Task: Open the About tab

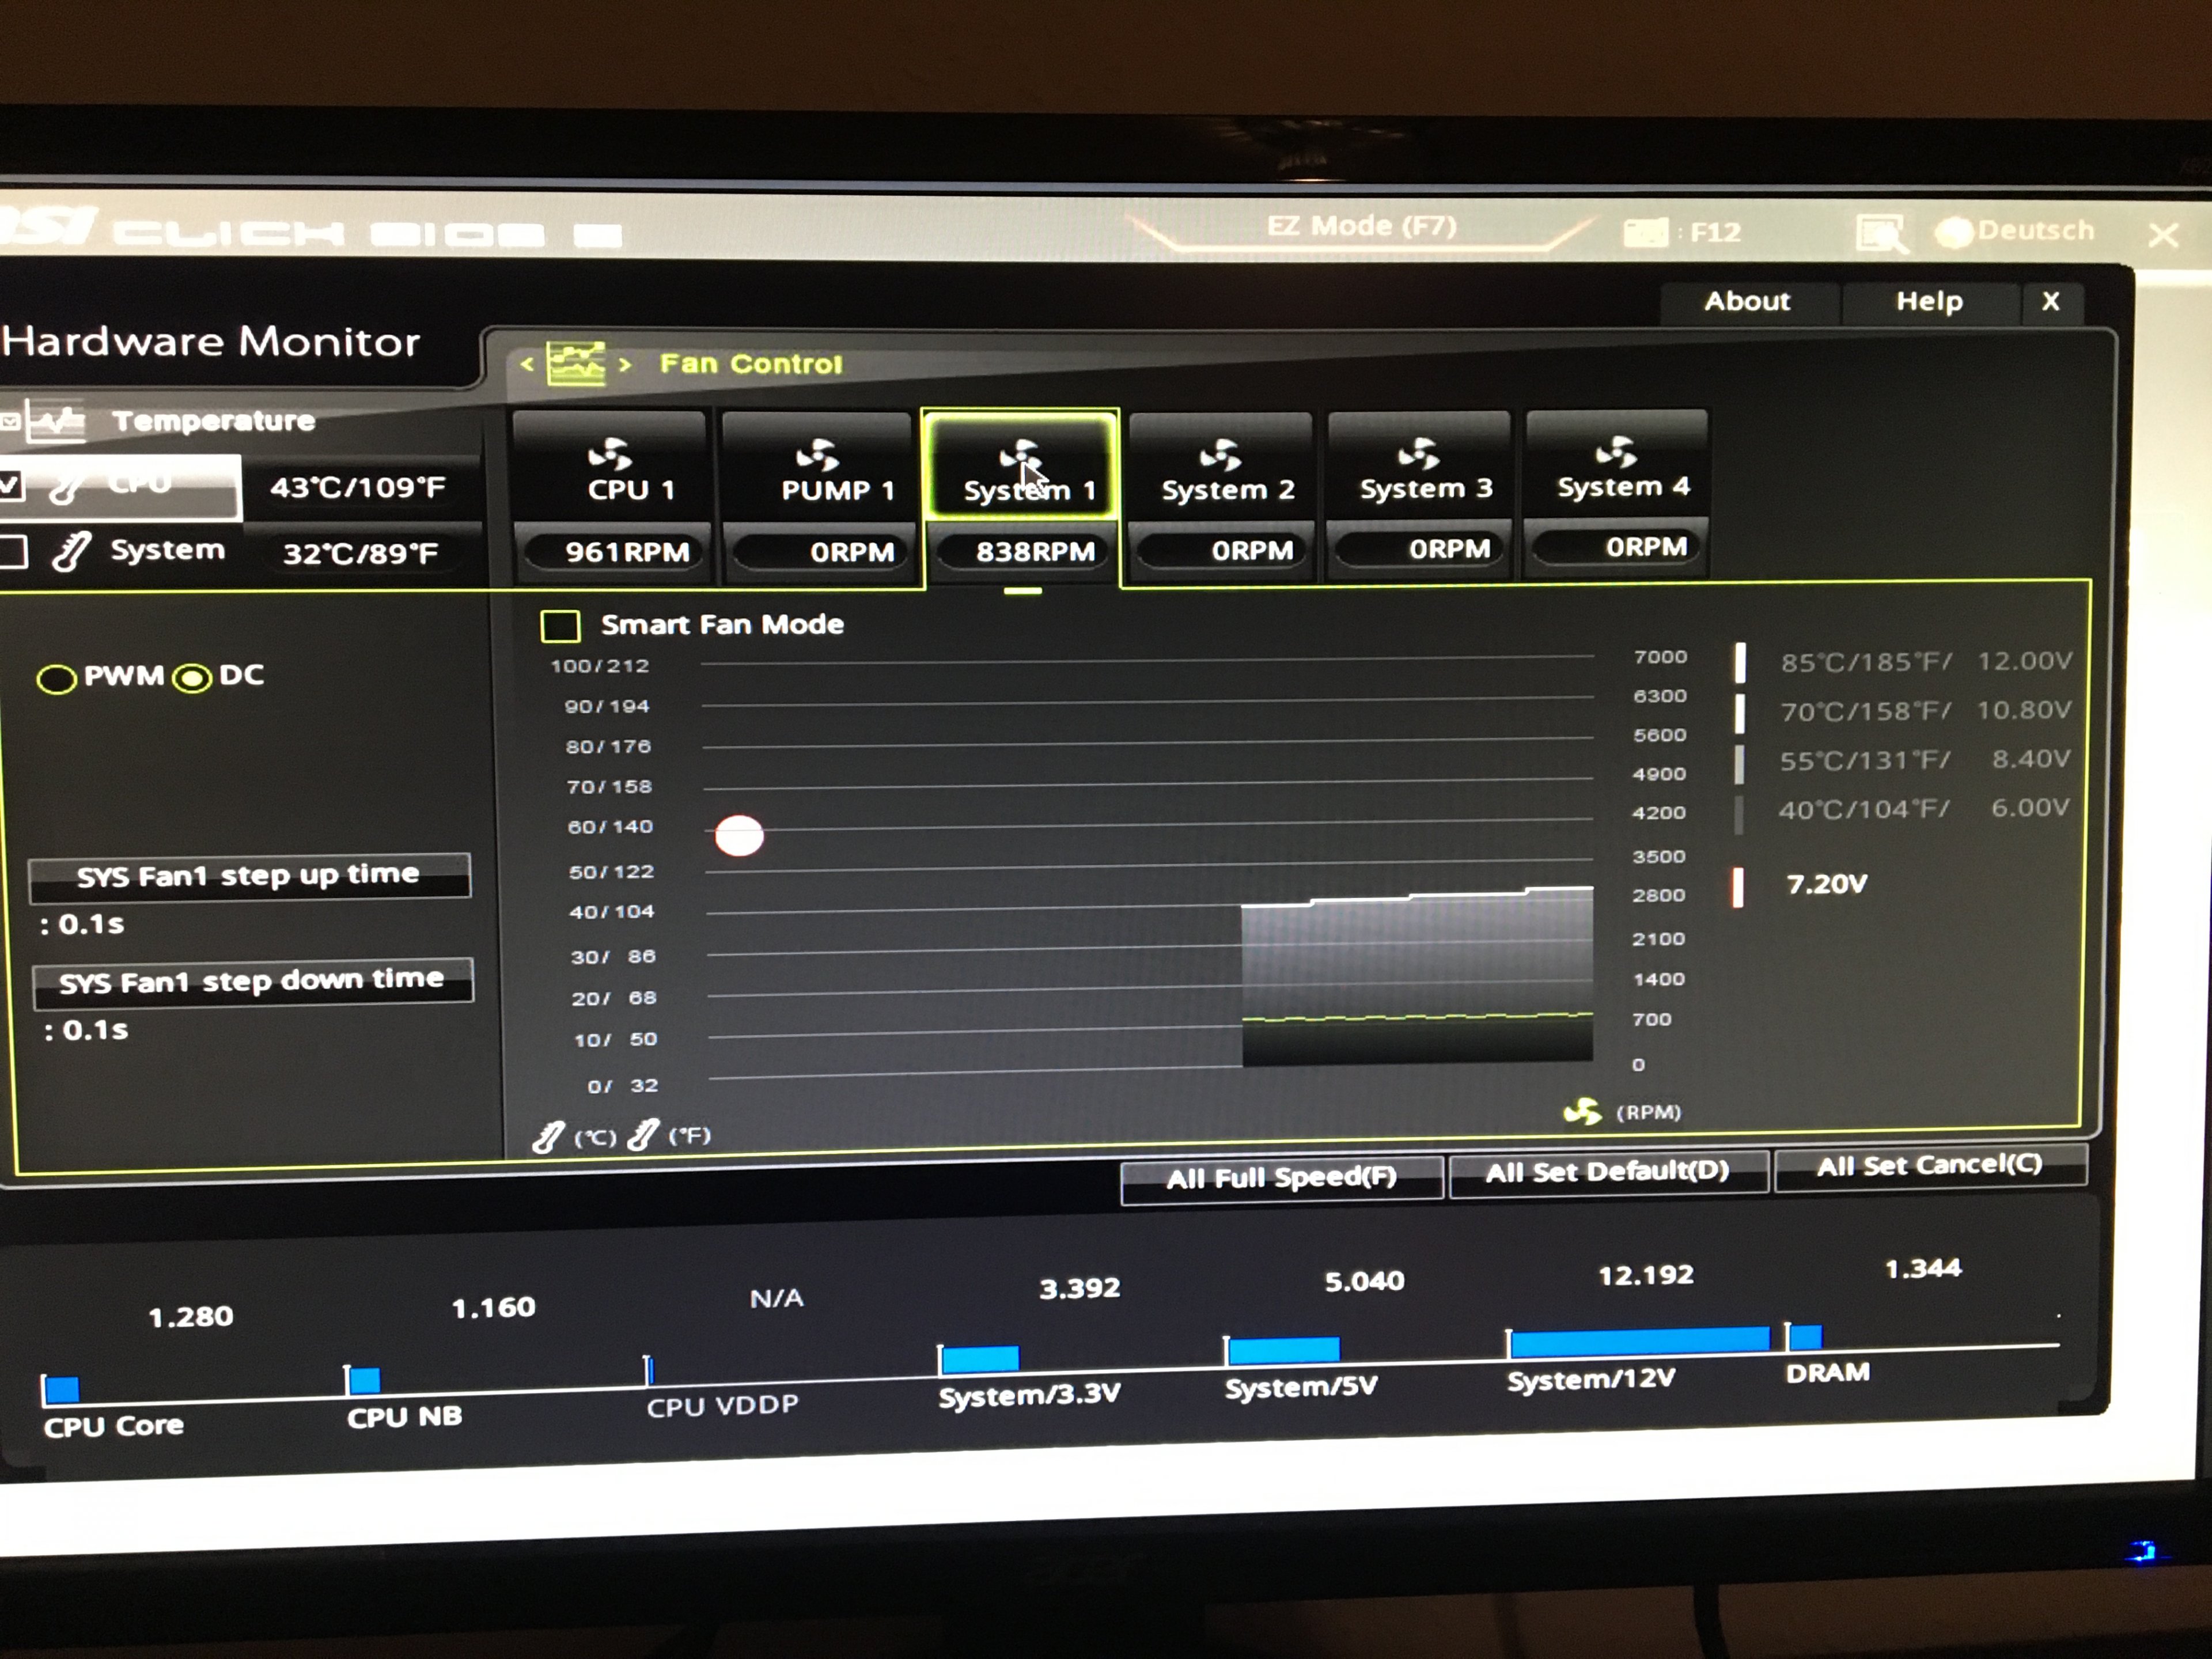Action: pos(1747,301)
